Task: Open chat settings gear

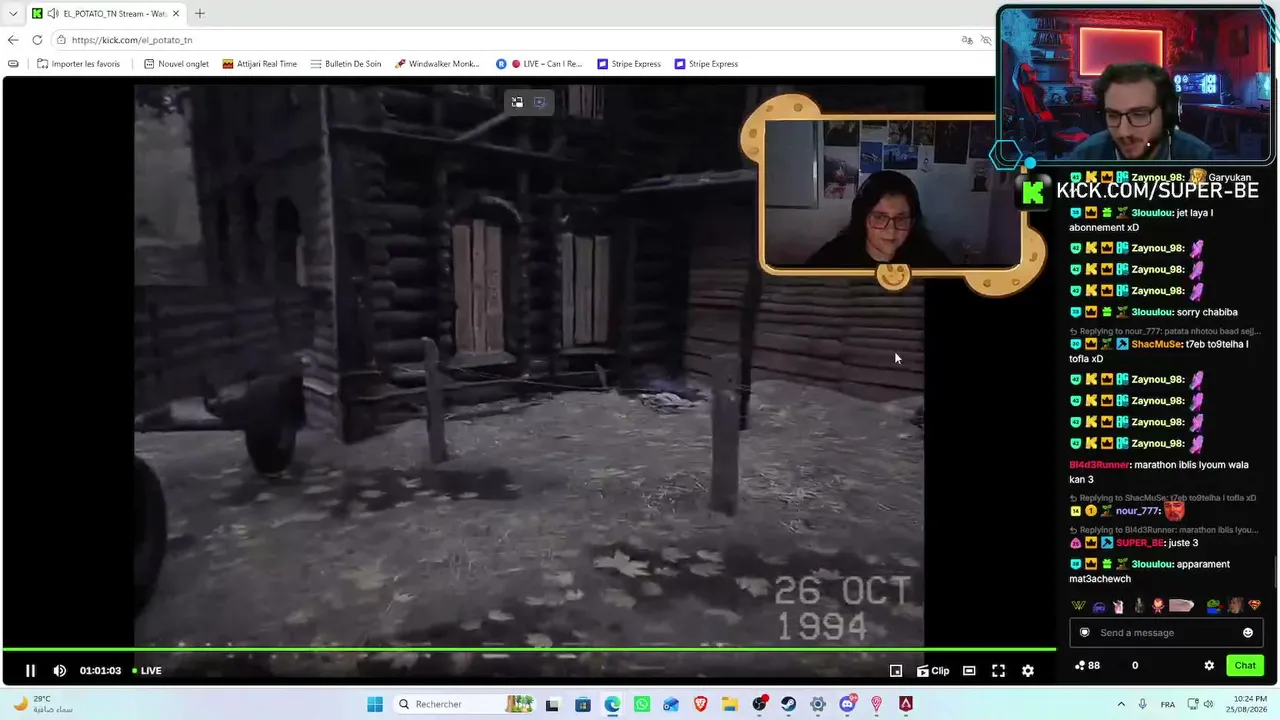Action: (1209, 665)
